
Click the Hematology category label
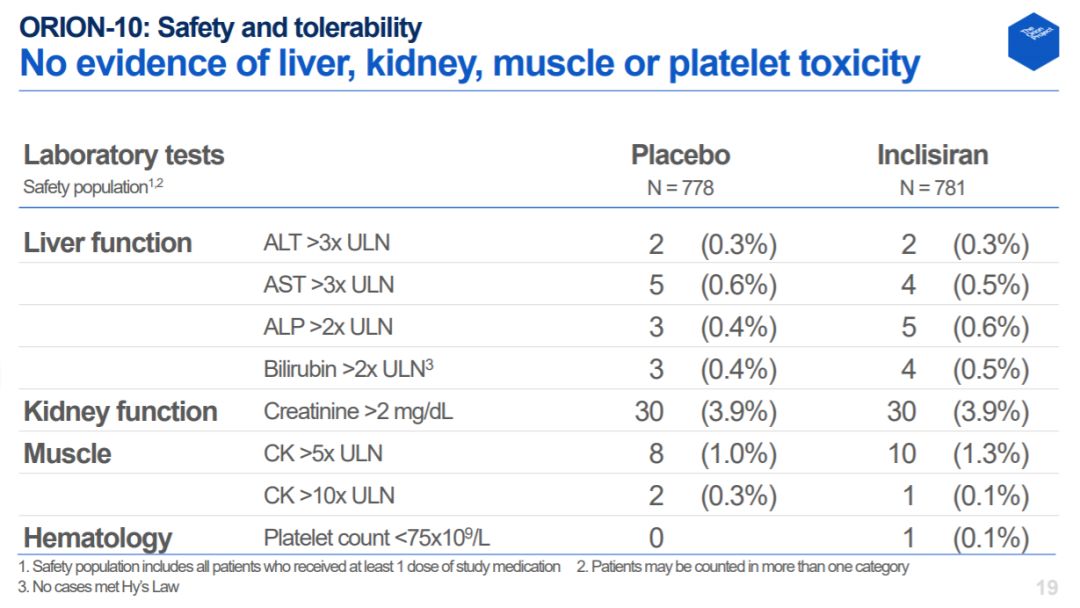[98, 538]
